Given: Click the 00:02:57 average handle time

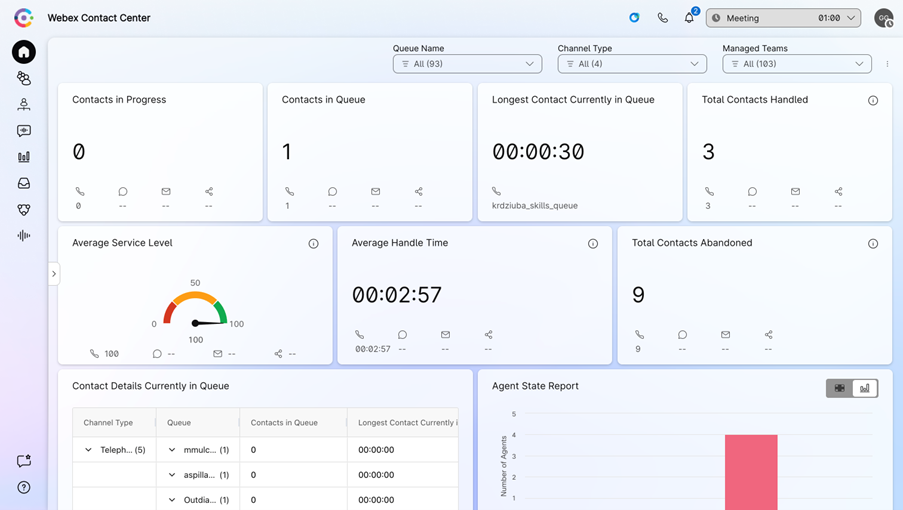Looking at the screenshot, I should point(397,295).
